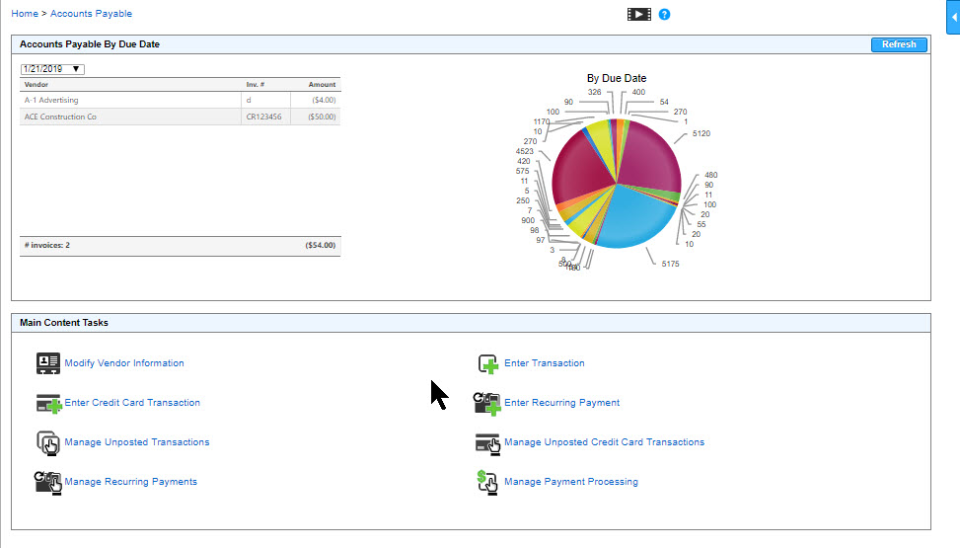The height and width of the screenshot is (548, 960).
Task: Open the Enter Recurring Payment link
Action: pos(562,403)
